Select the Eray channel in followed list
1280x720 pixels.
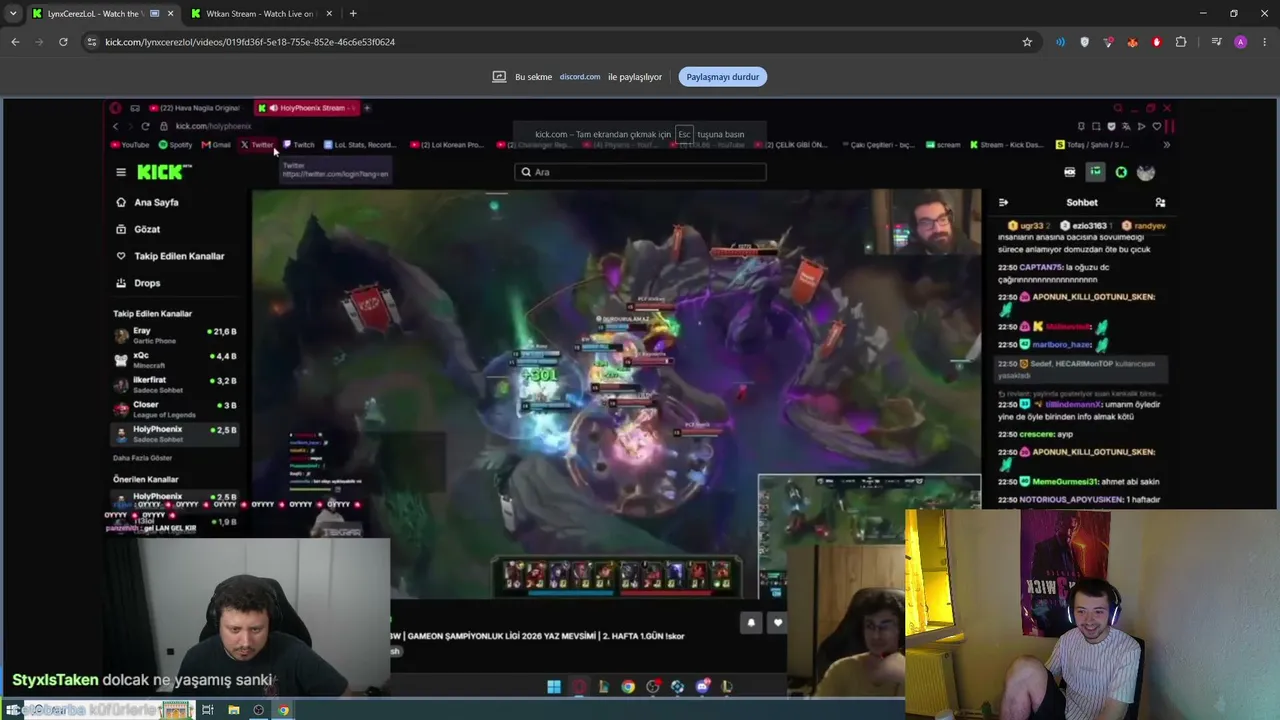coord(175,335)
